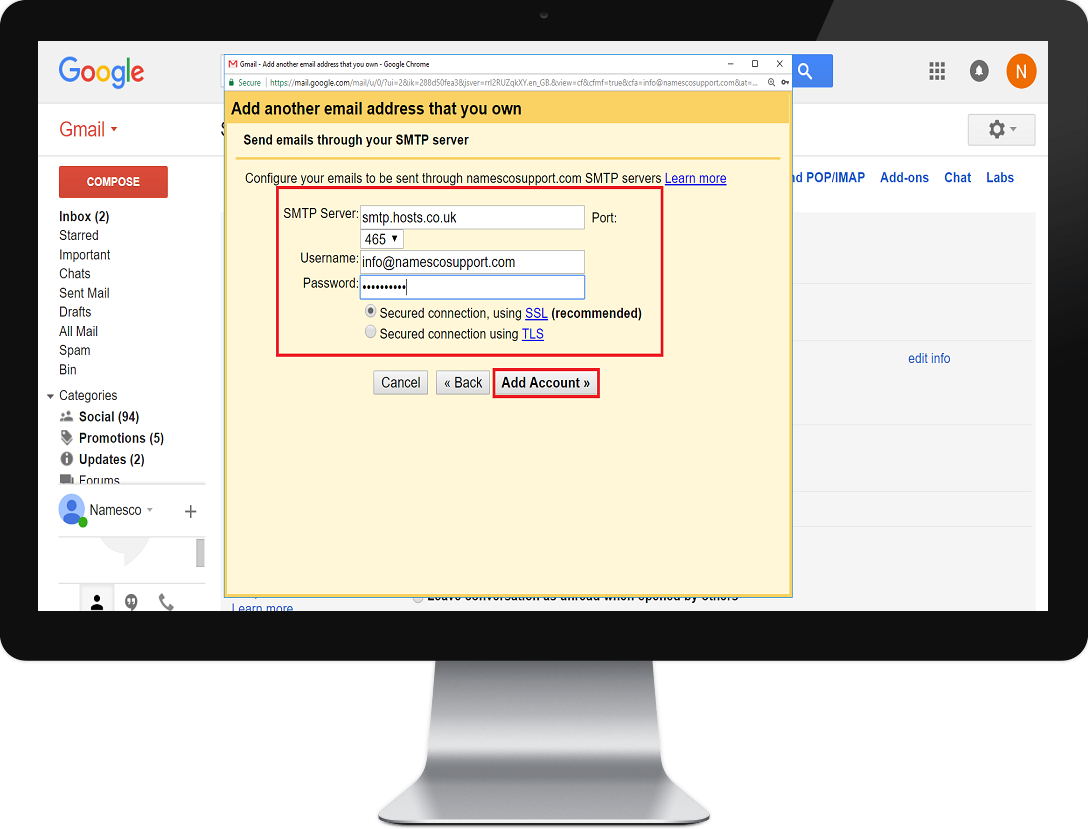This screenshot has width=1088, height=829.
Task: Click the Password input field
Action: 472,287
